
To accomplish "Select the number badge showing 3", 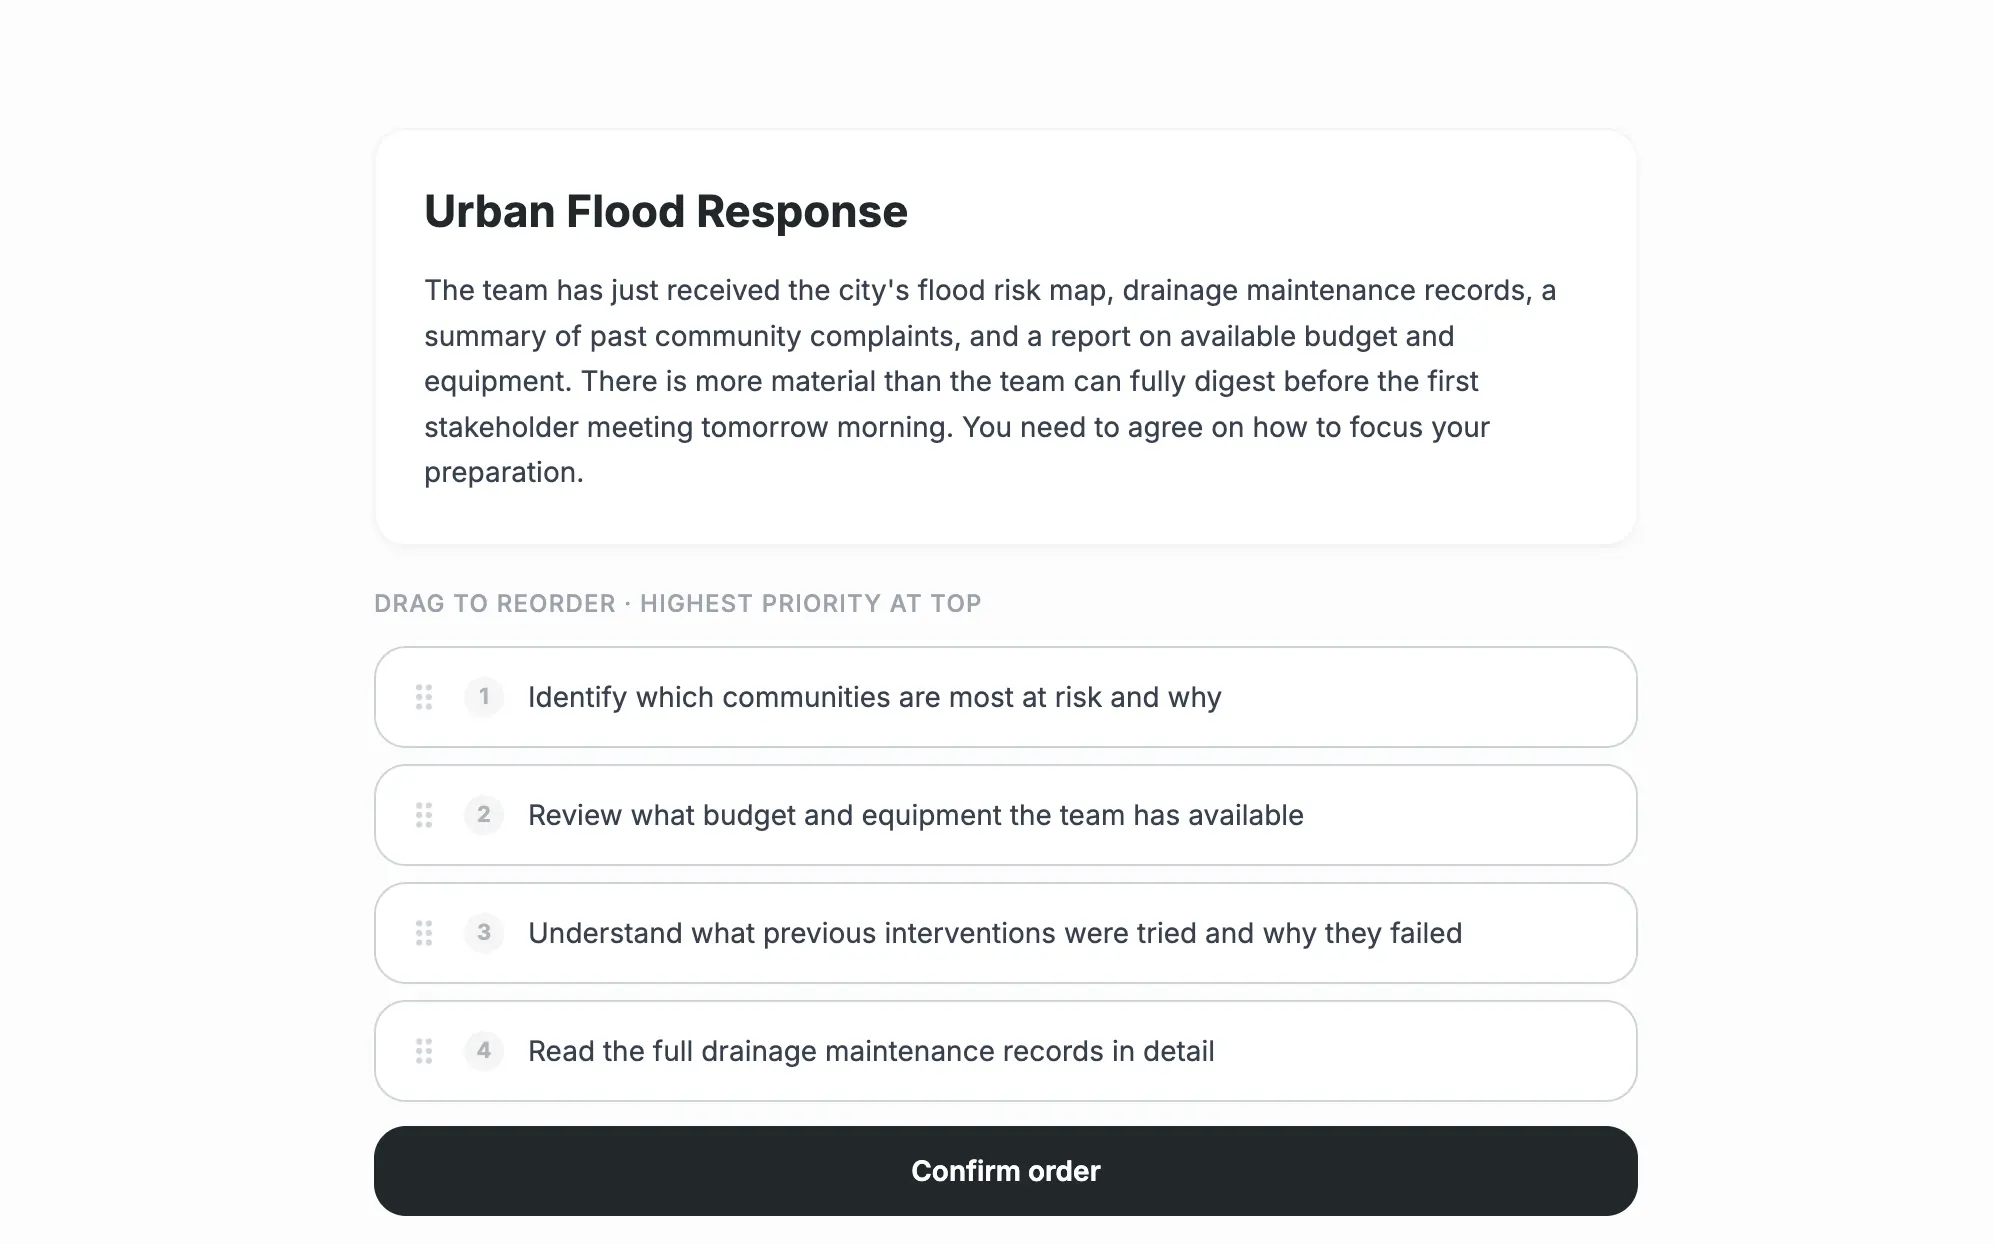I will 484,933.
